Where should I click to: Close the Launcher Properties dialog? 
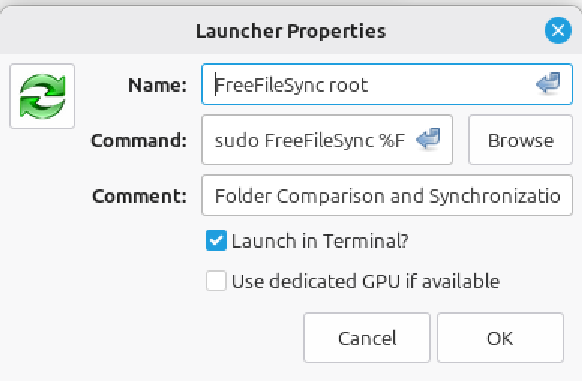tap(558, 30)
